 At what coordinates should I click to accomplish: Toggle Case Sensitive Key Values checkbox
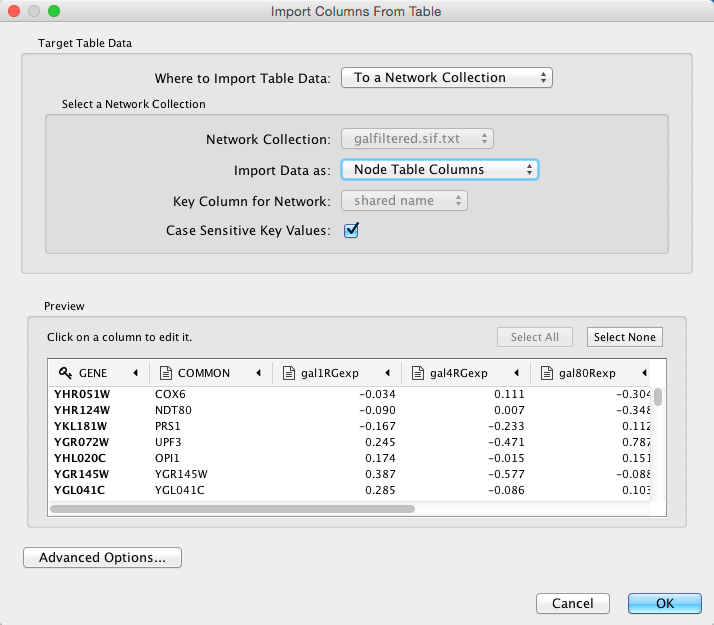click(351, 230)
